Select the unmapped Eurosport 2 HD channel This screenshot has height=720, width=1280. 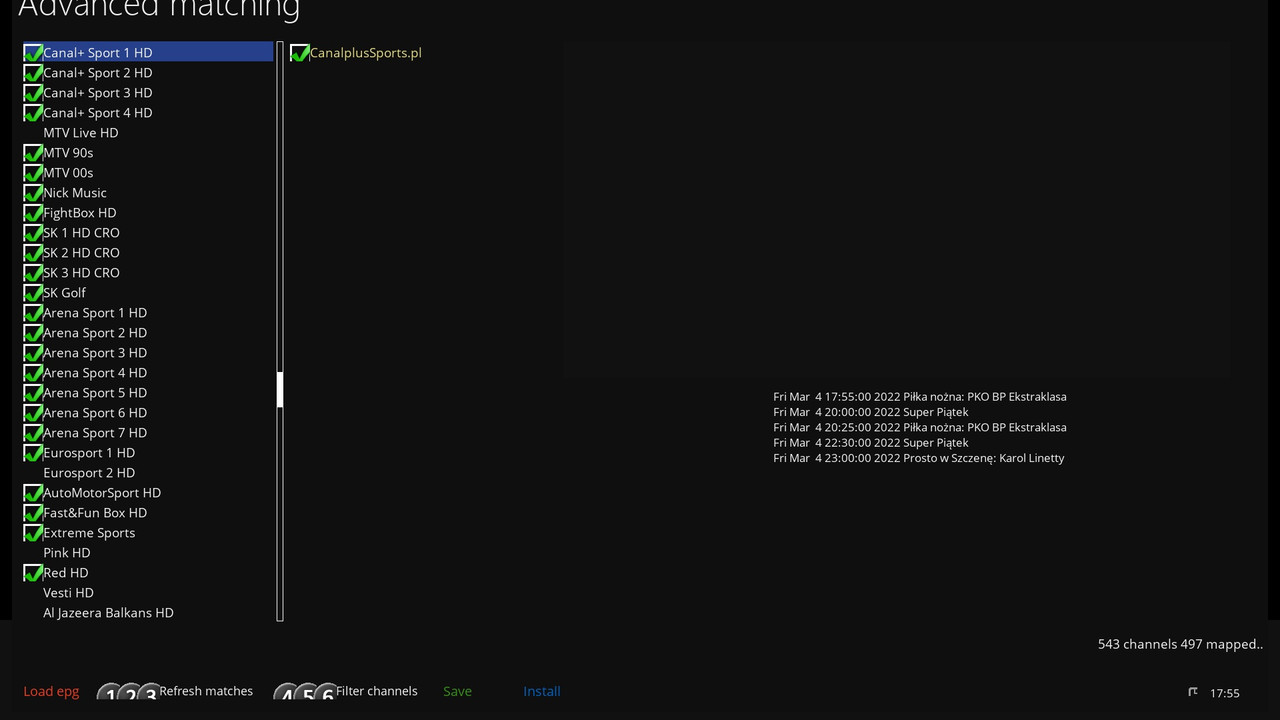pyautogui.click(x=148, y=472)
